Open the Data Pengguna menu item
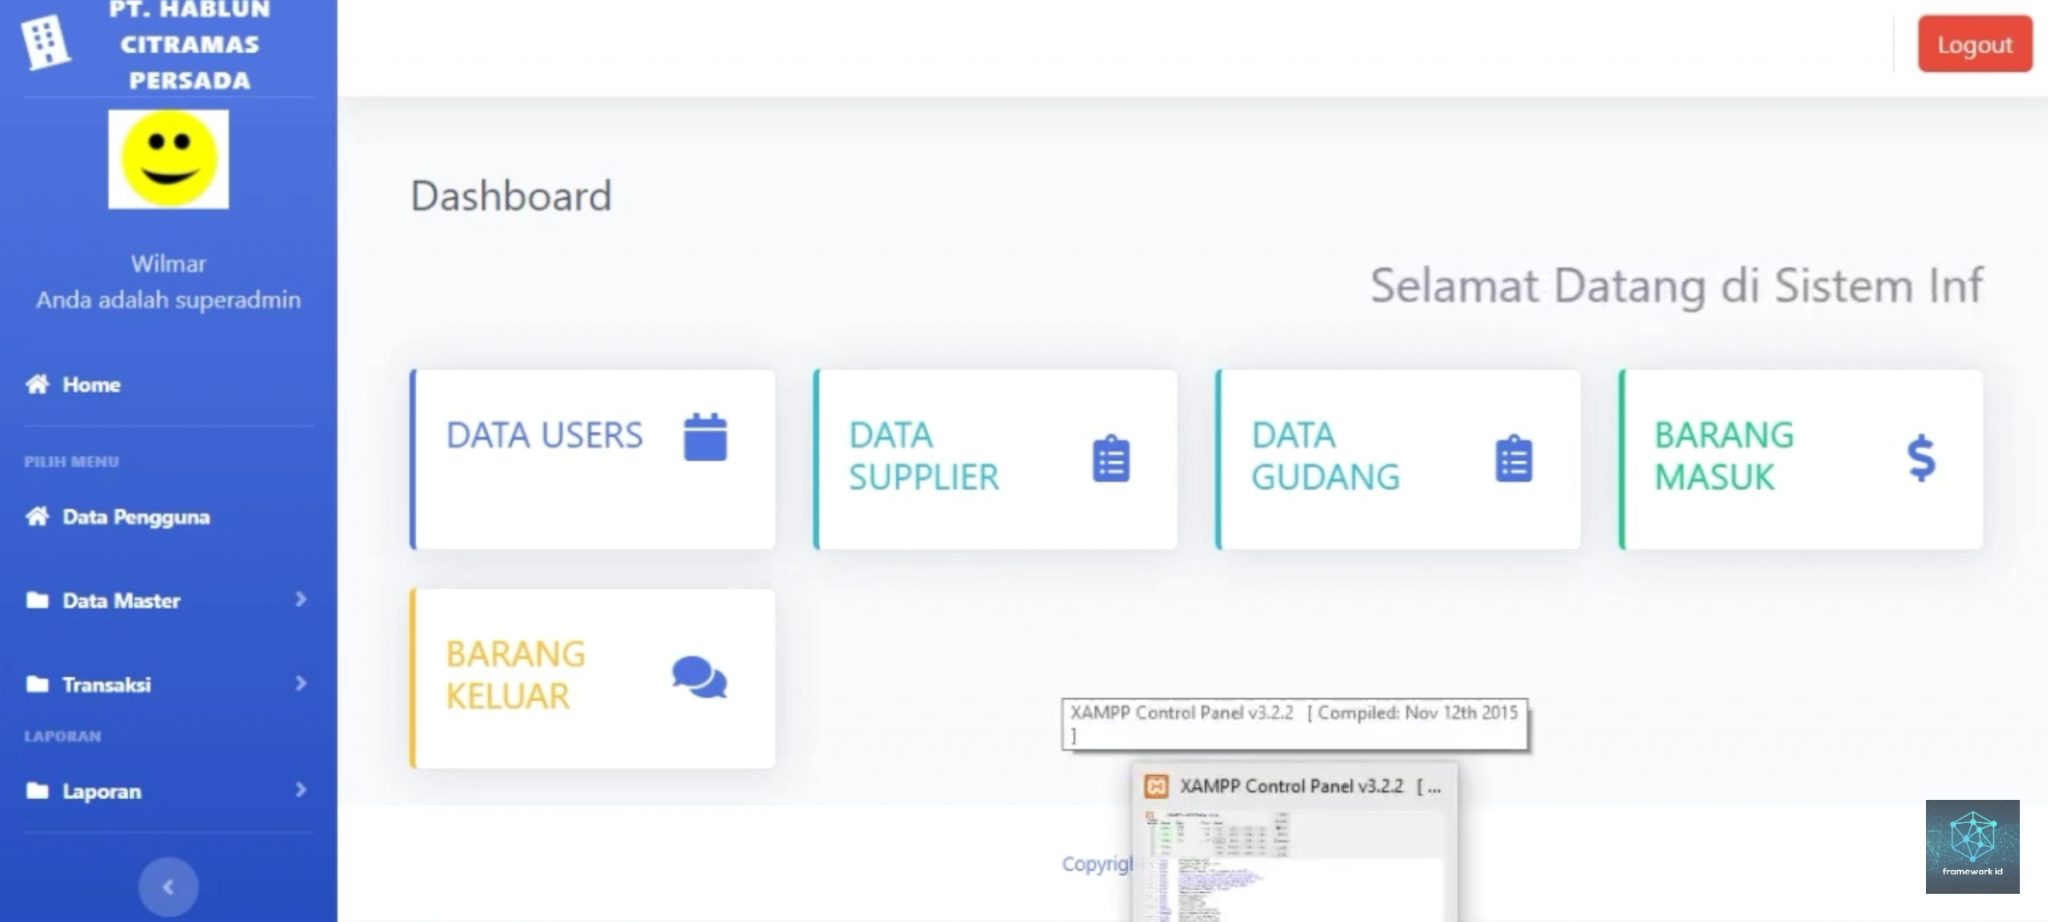Viewport: 2048px width, 922px height. 135,517
